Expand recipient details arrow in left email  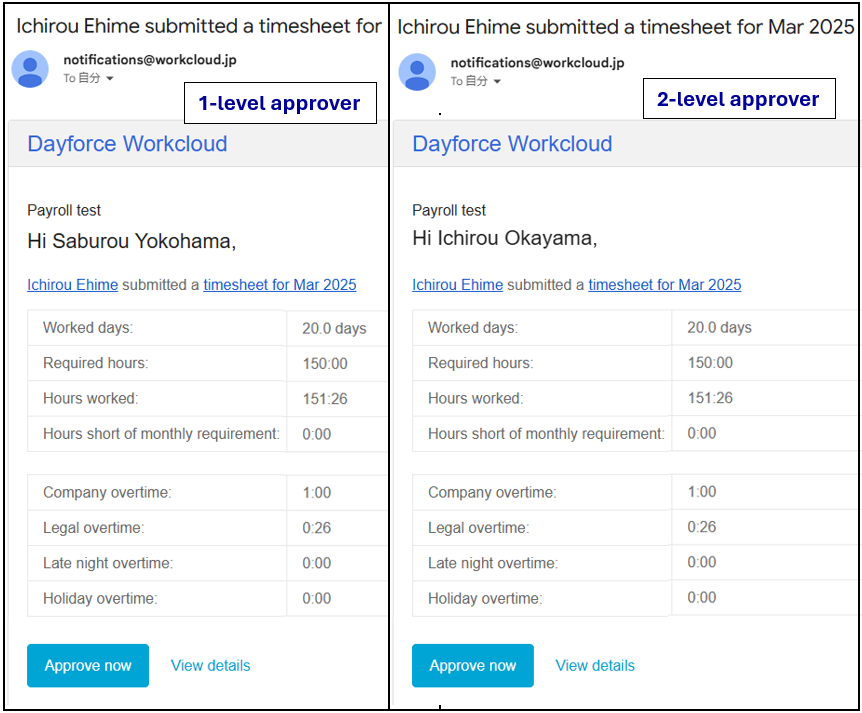(x=110, y=79)
